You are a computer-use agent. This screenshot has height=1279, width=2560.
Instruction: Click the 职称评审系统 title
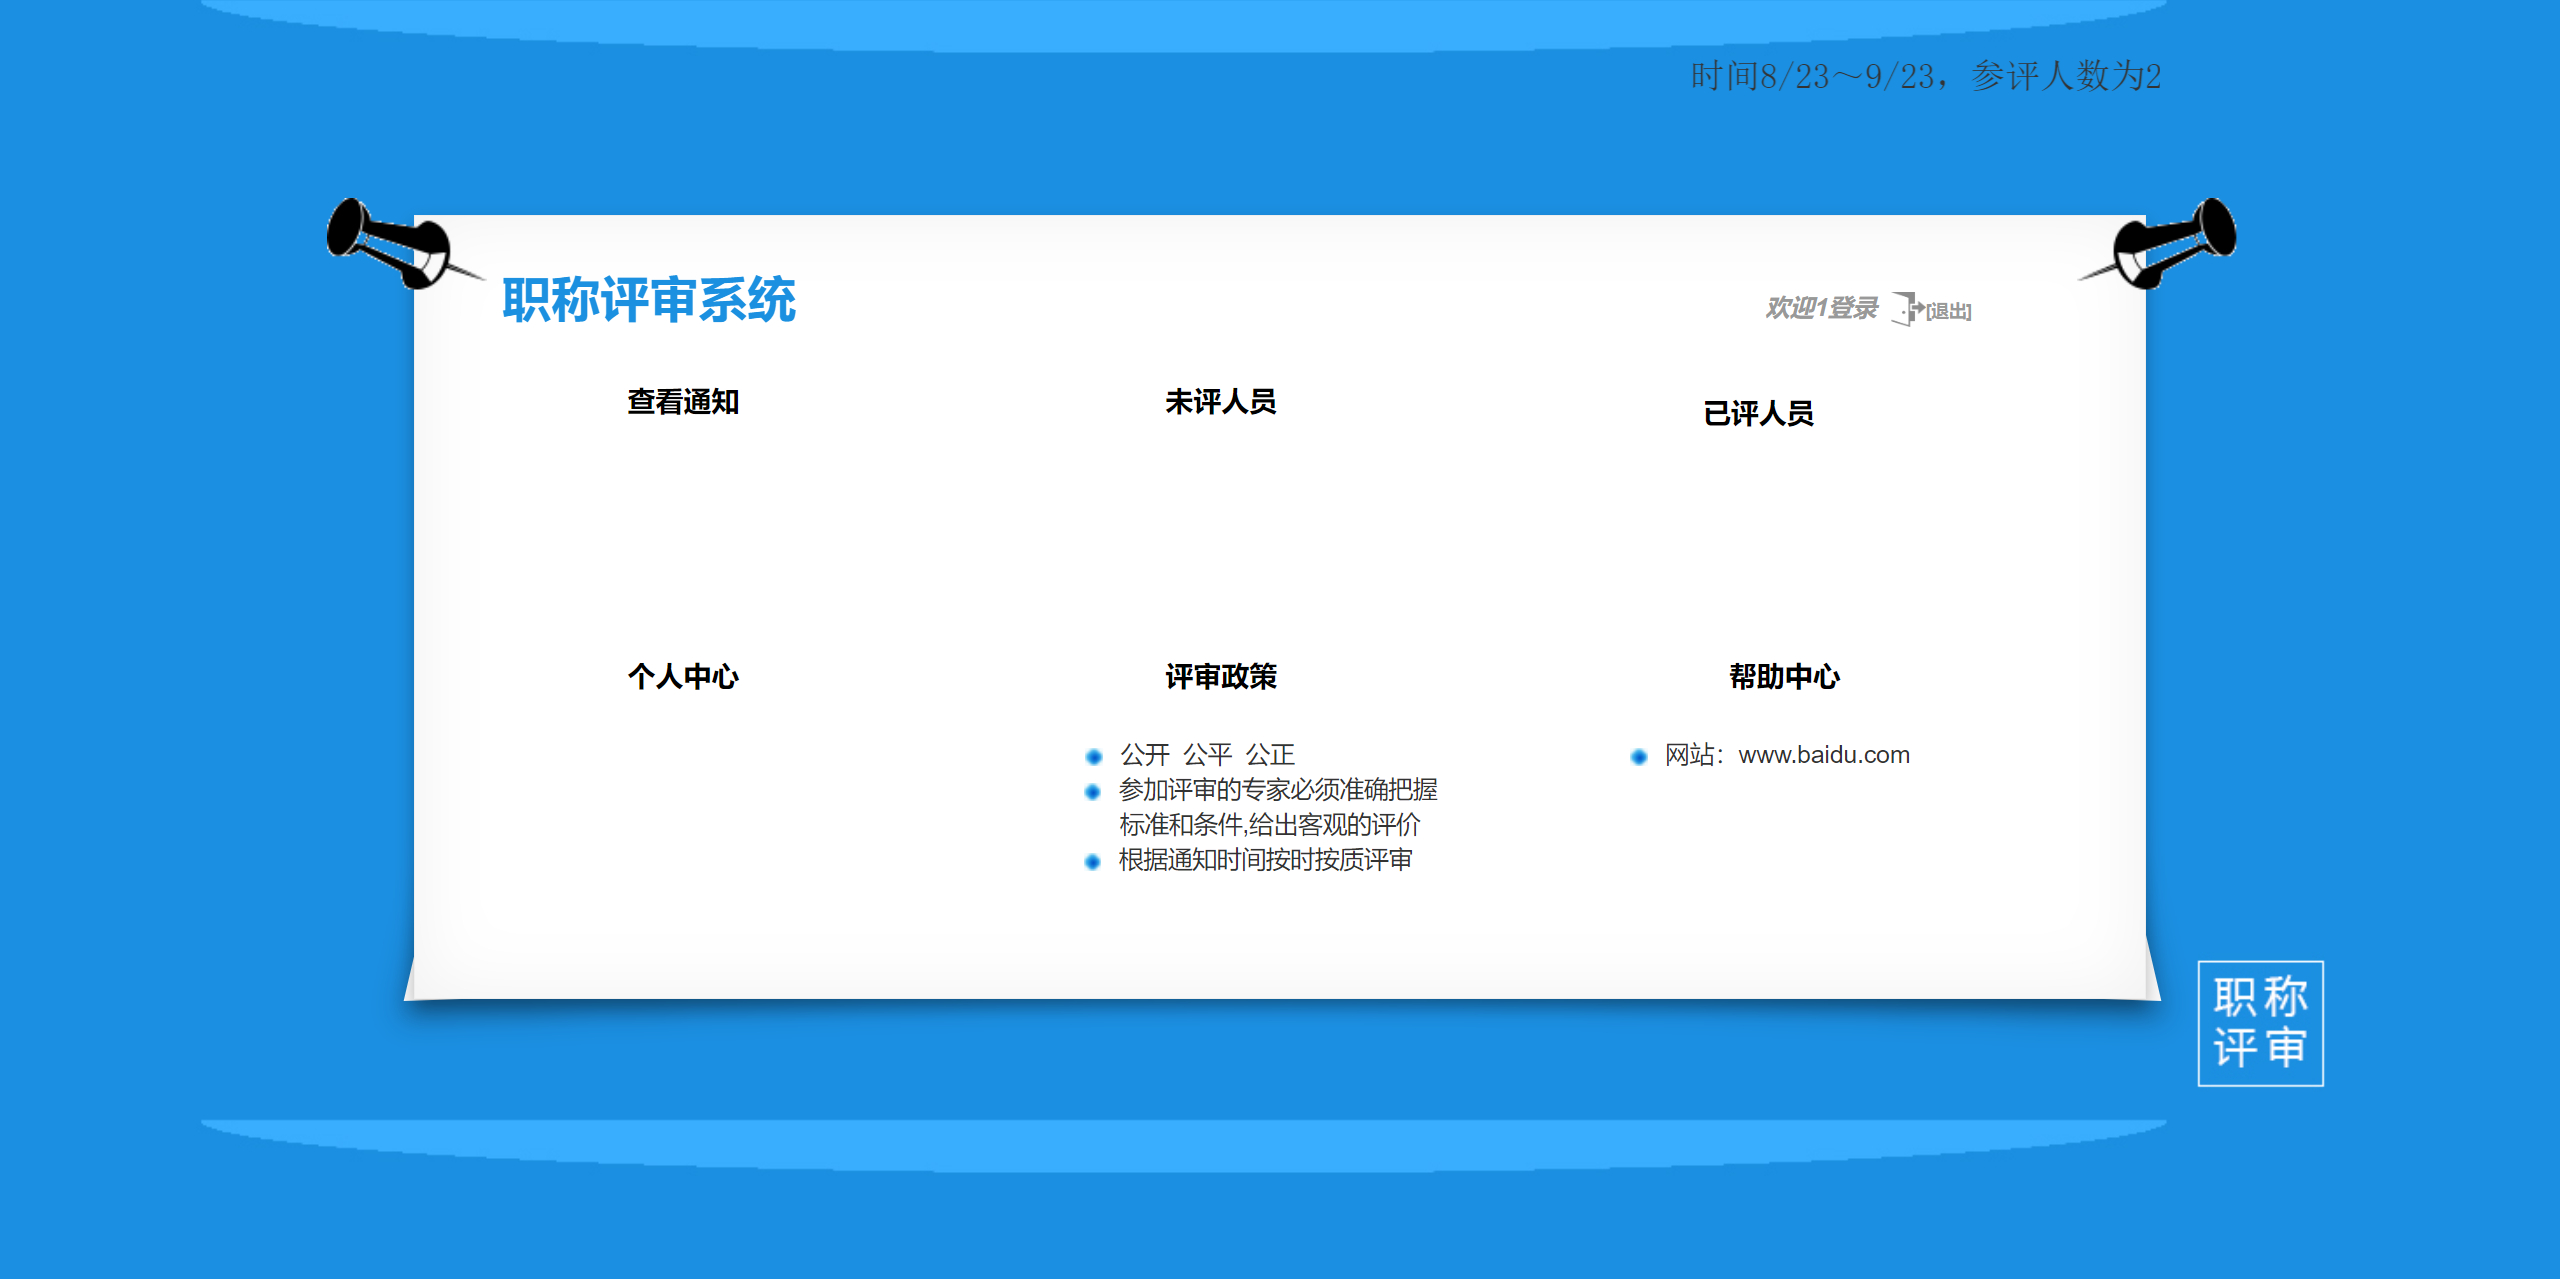pos(649,300)
